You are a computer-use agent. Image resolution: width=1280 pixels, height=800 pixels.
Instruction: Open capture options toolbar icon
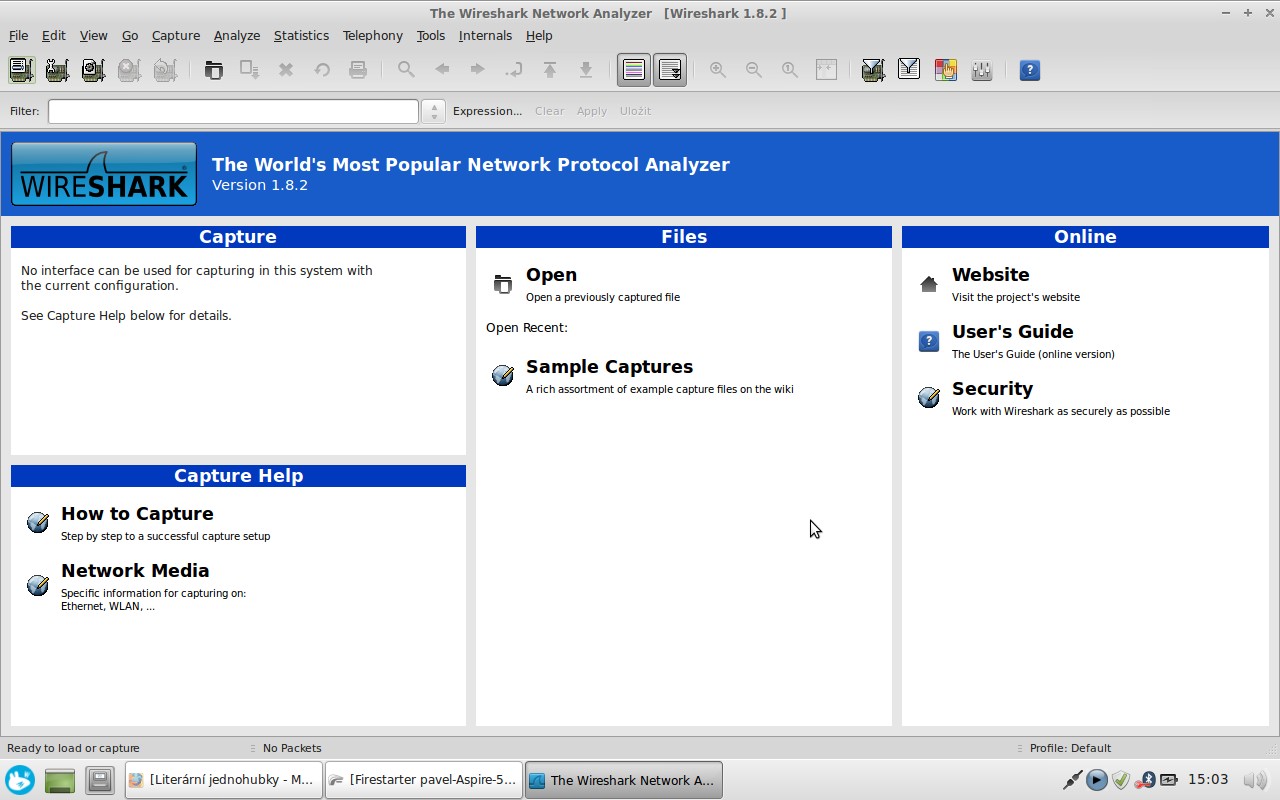[57, 70]
